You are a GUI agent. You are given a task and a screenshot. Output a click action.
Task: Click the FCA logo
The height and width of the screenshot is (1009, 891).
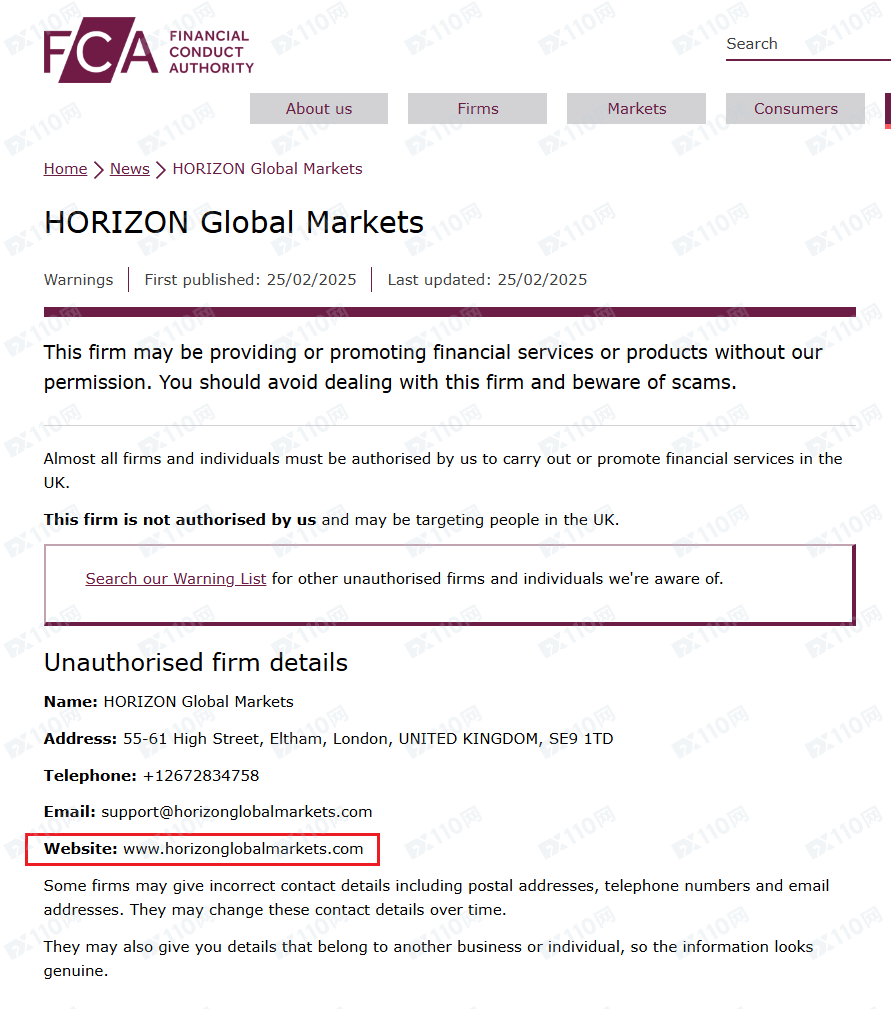(100, 50)
